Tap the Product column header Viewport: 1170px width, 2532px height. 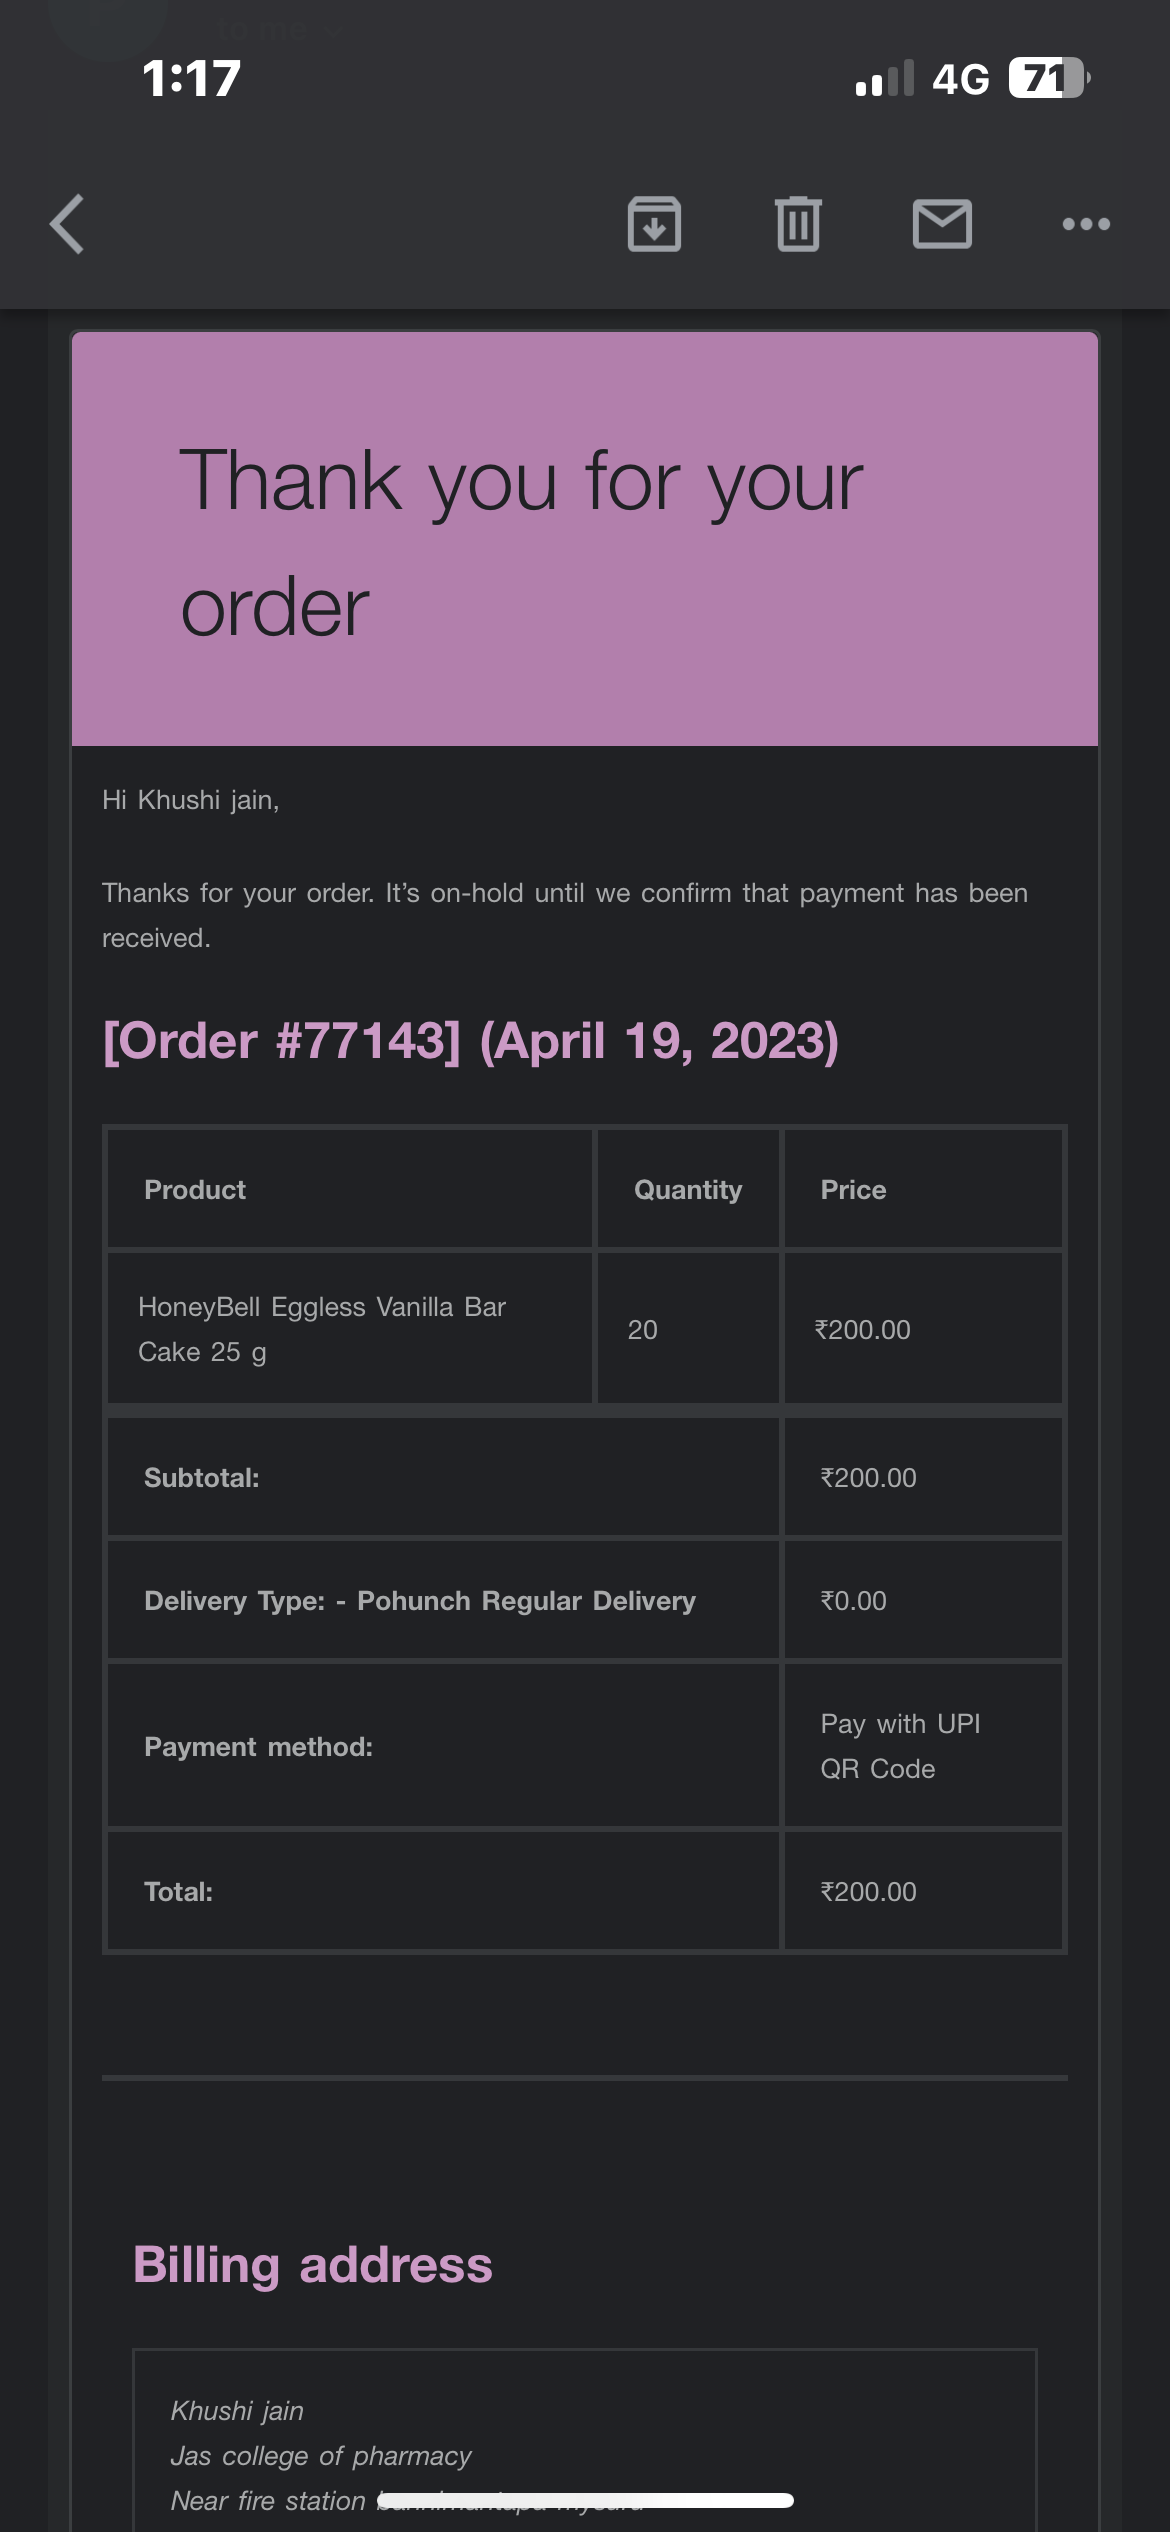click(x=195, y=1190)
